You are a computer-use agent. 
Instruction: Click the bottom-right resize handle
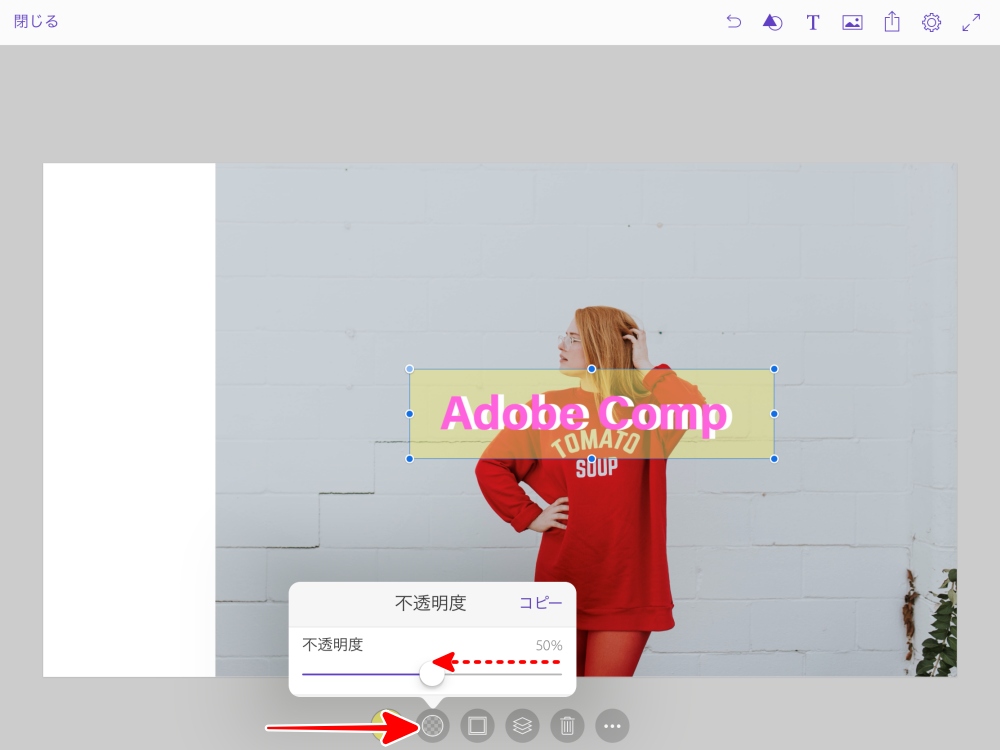(x=774, y=459)
